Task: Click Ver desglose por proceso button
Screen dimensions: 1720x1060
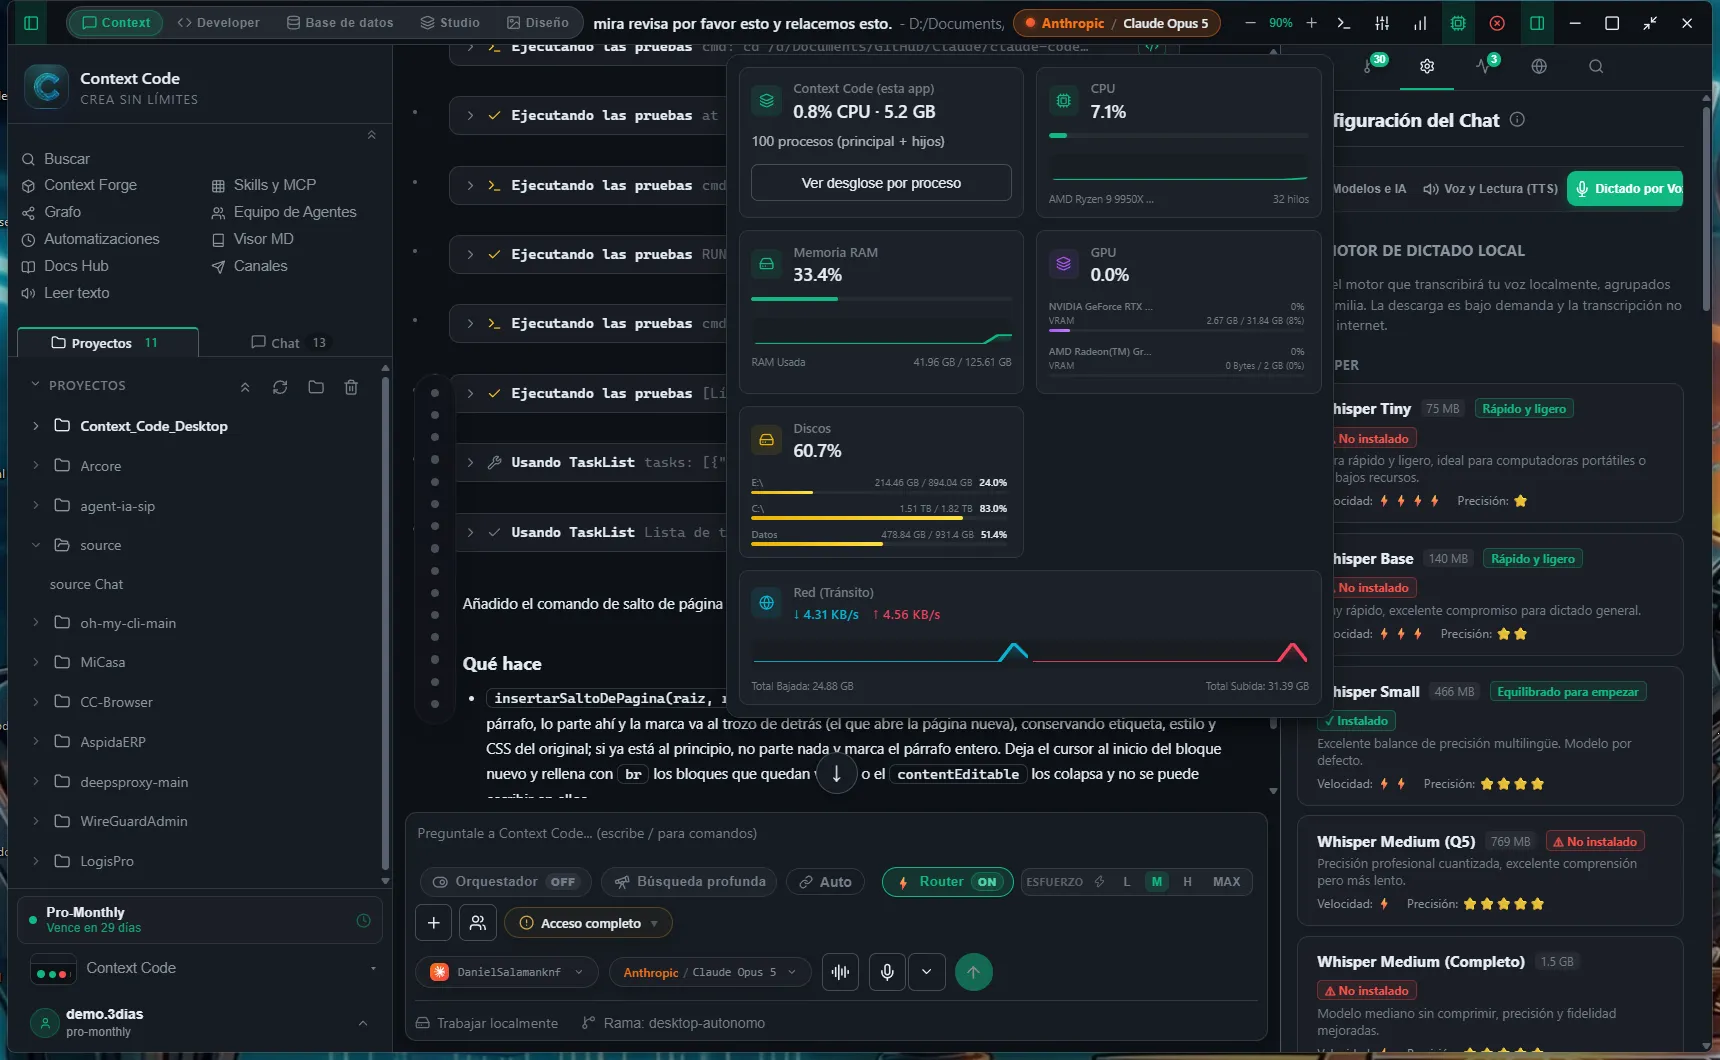Action: 881,183
